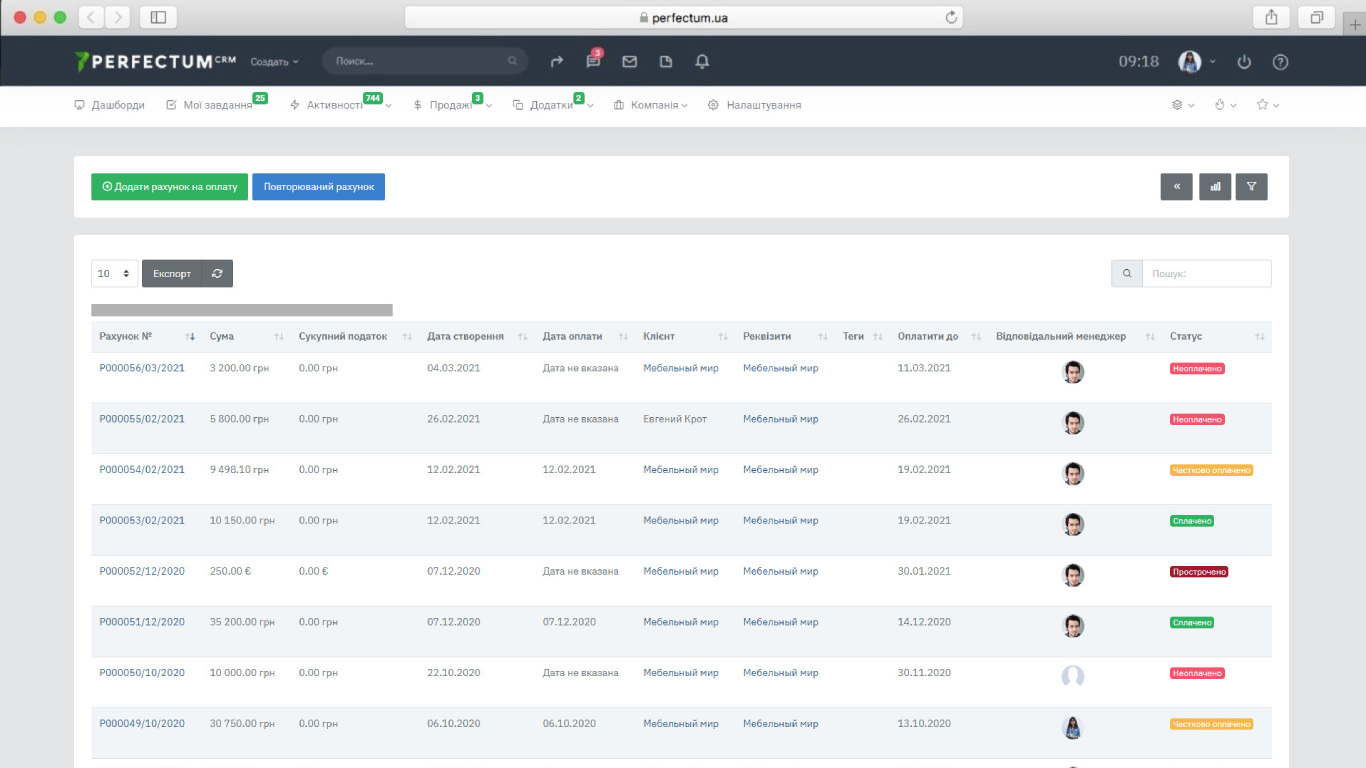Click the share arrow icon in header
The height and width of the screenshot is (768, 1366).
[557, 62]
